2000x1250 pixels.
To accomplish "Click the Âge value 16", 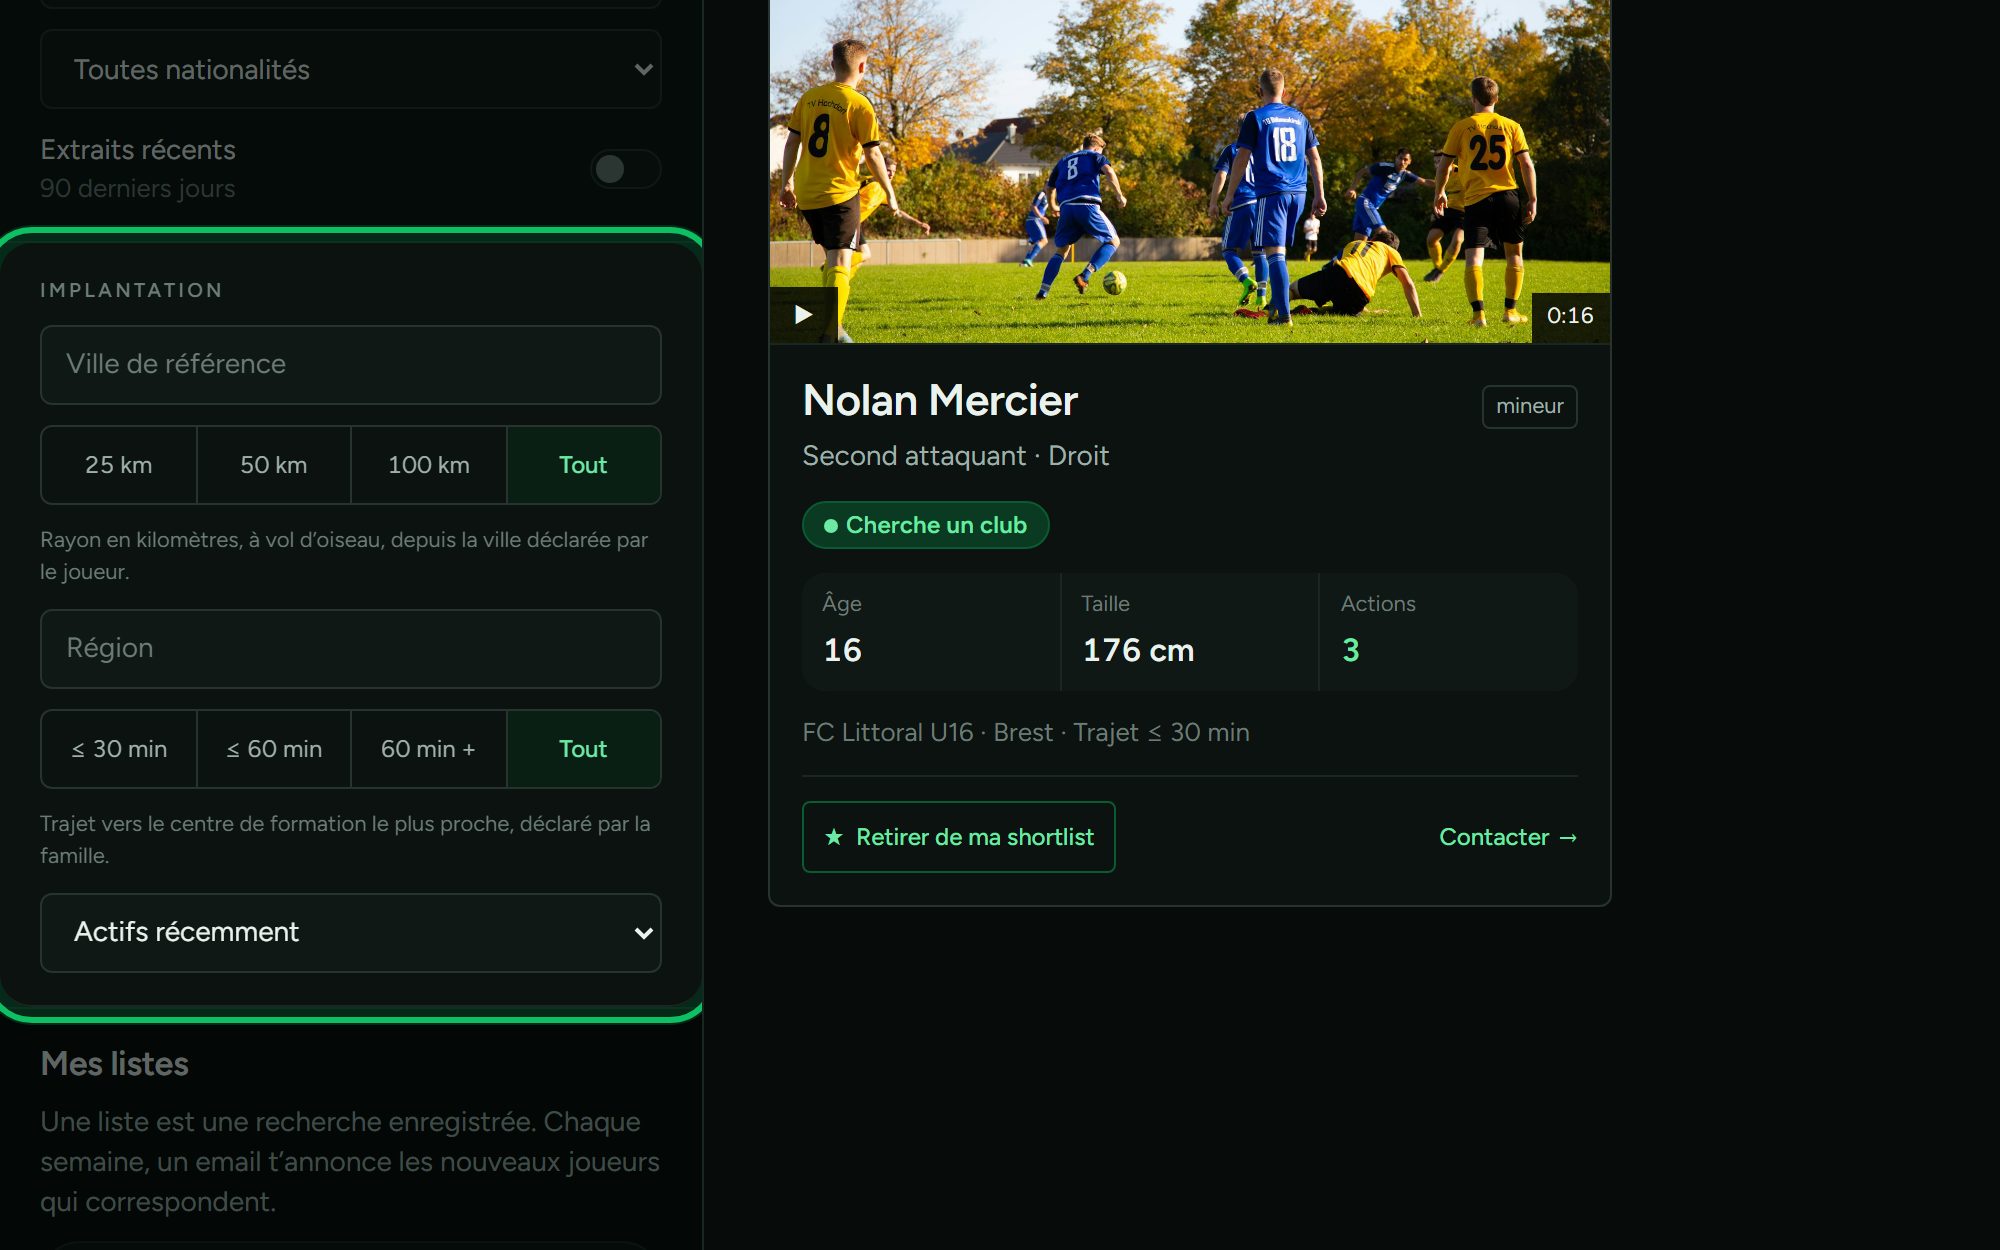I will (842, 651).
